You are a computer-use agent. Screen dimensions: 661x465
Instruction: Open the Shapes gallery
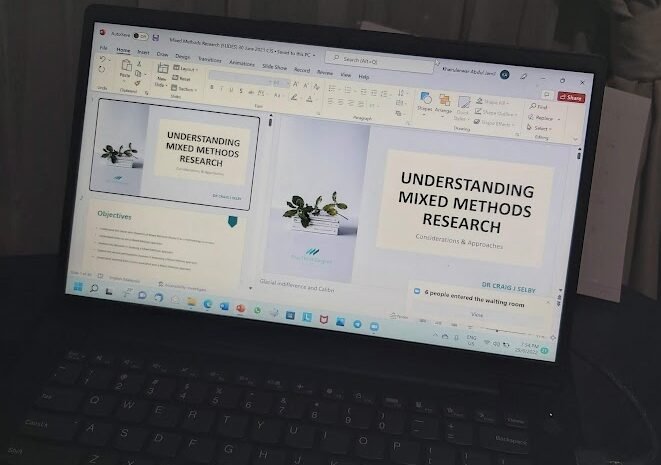(425, 102)
